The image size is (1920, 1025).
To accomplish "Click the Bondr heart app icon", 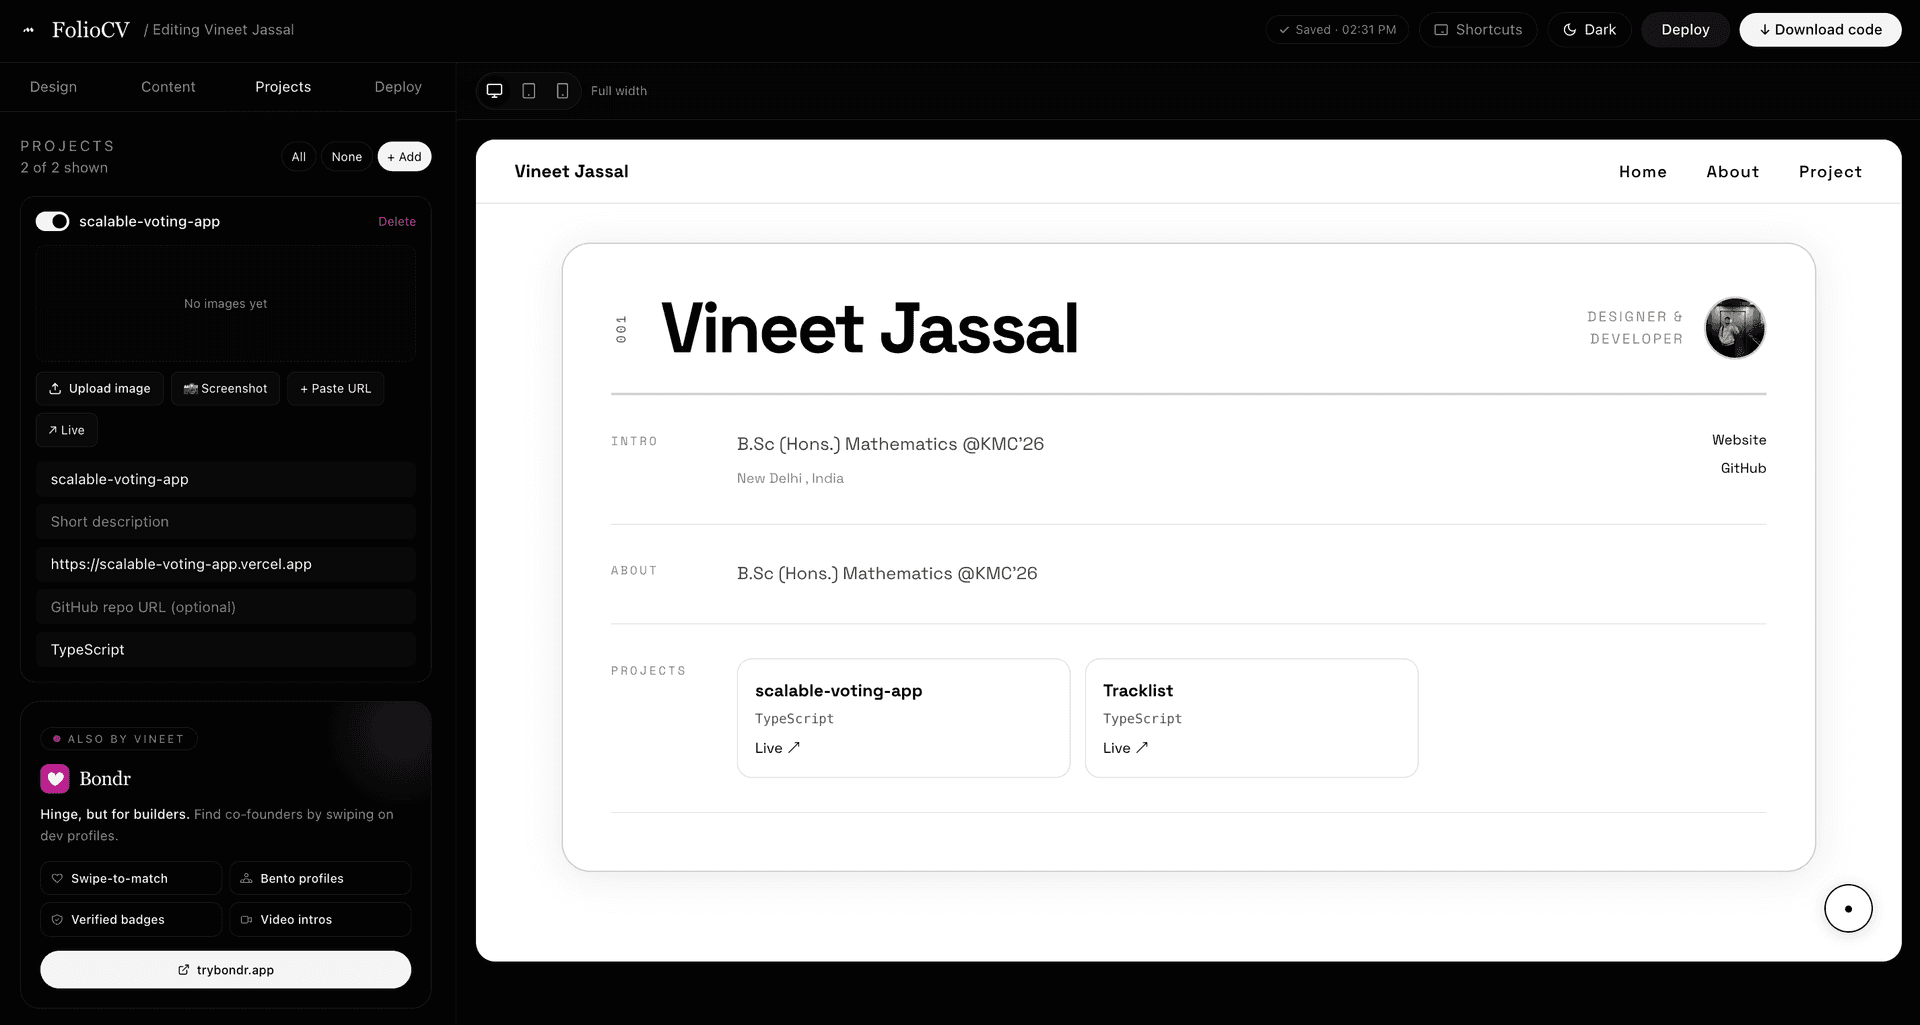I will (55, 778).
